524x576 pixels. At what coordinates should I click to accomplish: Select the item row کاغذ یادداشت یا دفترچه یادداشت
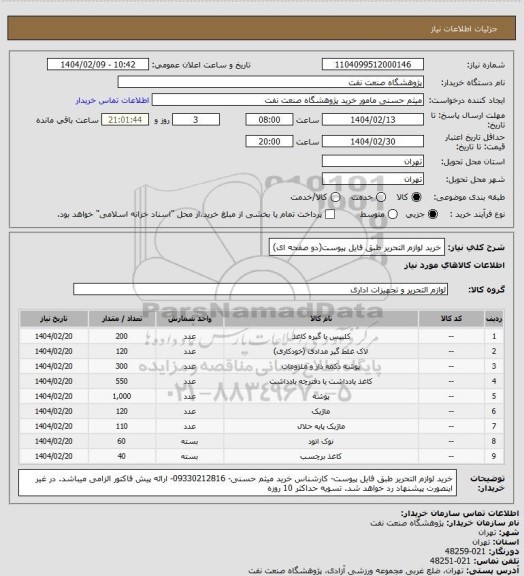point(262,381)
